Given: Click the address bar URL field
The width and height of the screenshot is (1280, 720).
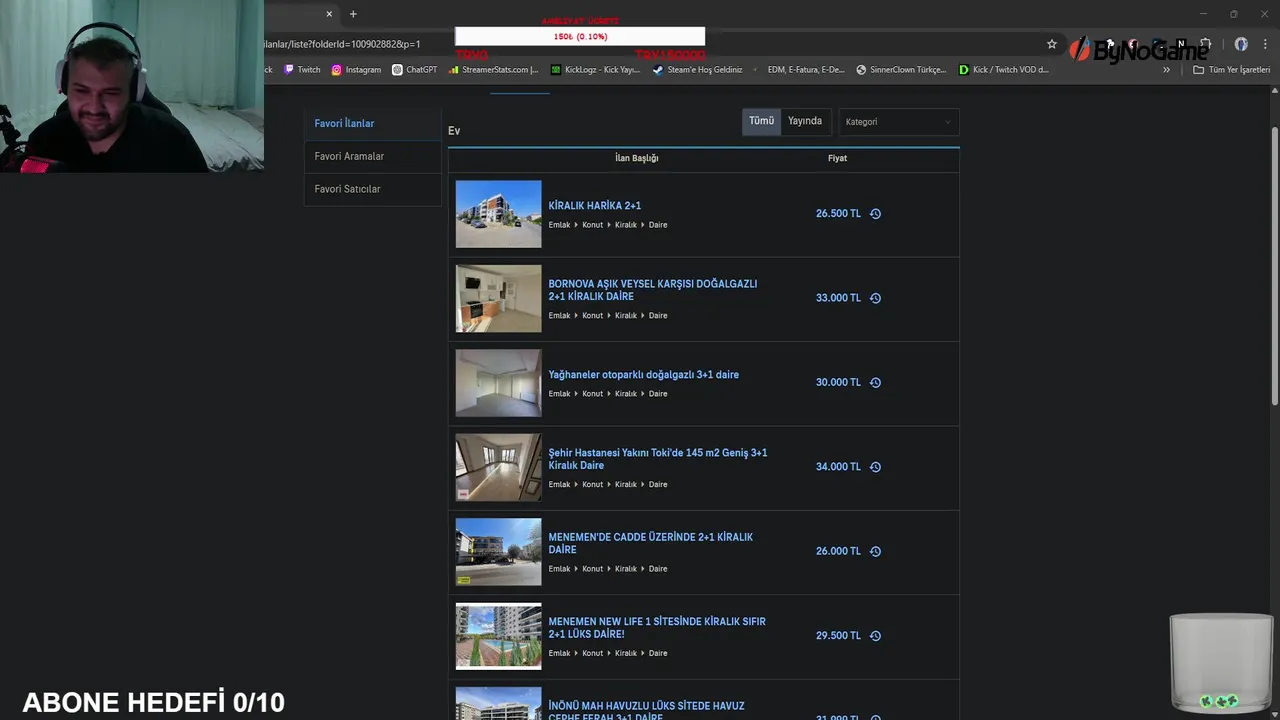Looking at the screenshot, I should click(650, 44).
